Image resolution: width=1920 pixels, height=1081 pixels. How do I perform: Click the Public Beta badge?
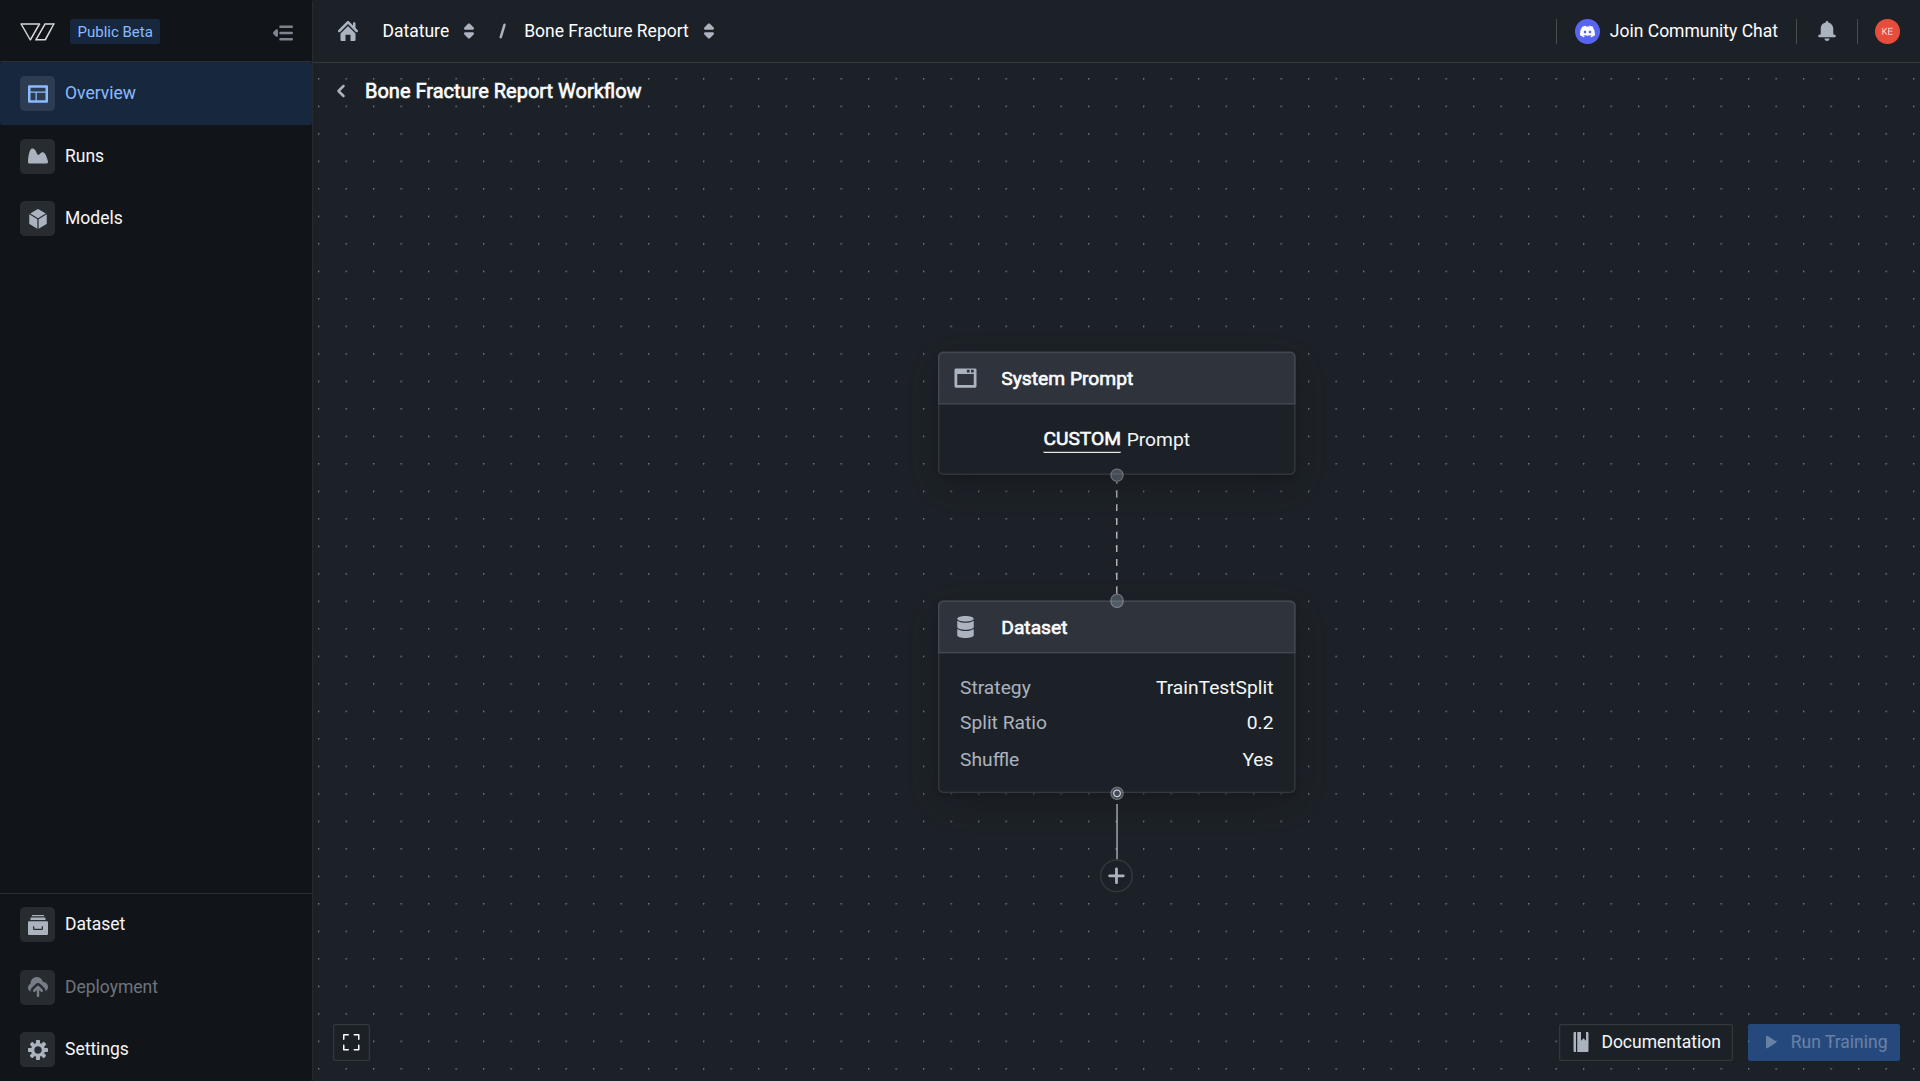pos(115,32)
